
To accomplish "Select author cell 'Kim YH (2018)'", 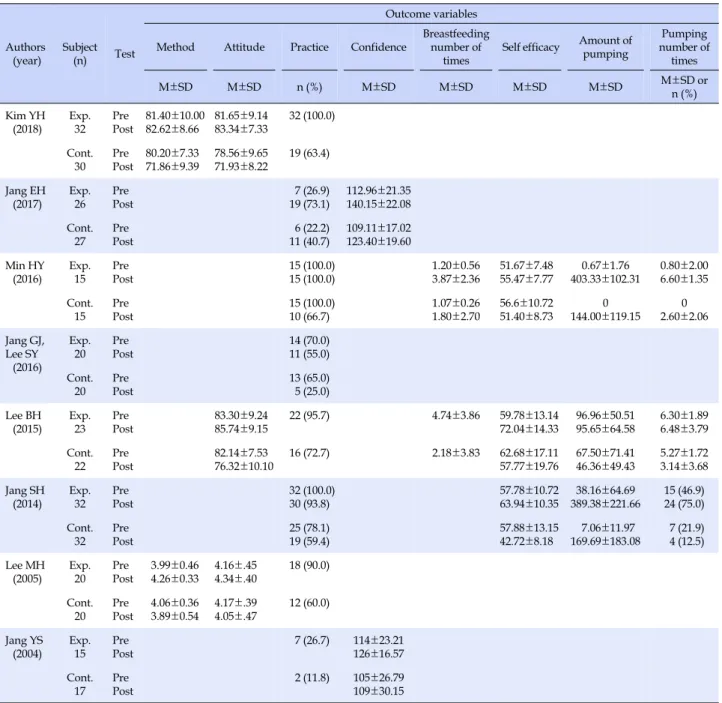I will tap(25, 122).
